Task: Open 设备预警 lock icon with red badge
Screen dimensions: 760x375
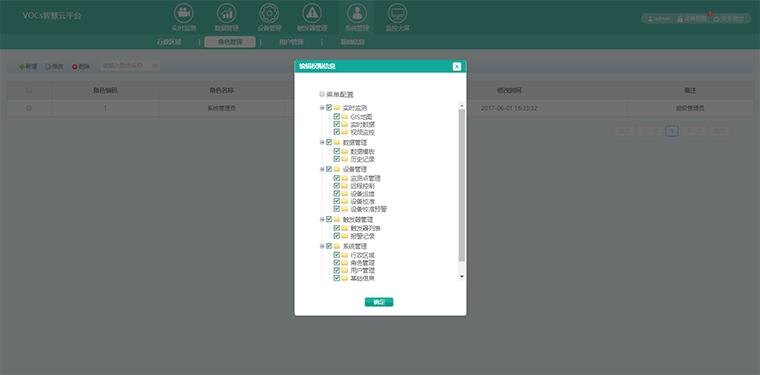Action: click(680, 19)
